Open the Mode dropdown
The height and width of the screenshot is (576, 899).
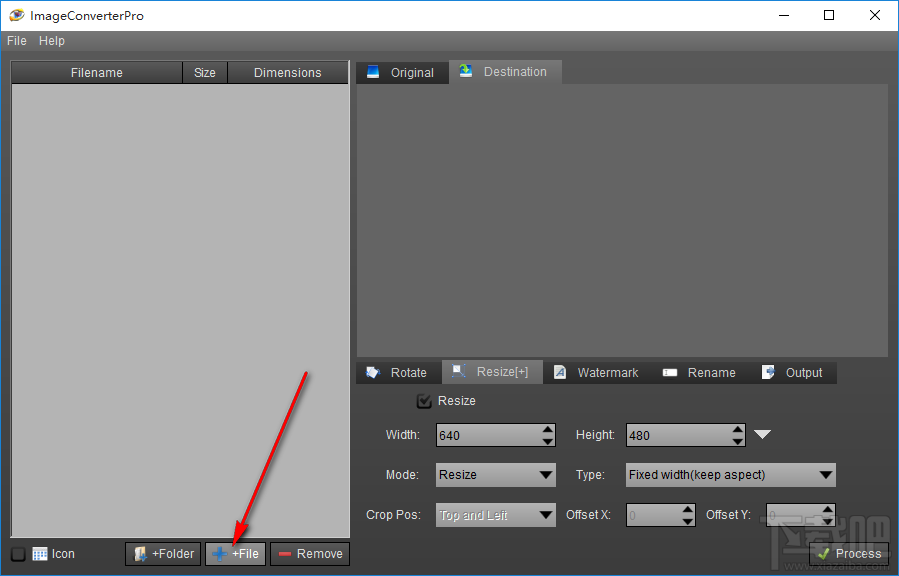click(x=495, y=474)
